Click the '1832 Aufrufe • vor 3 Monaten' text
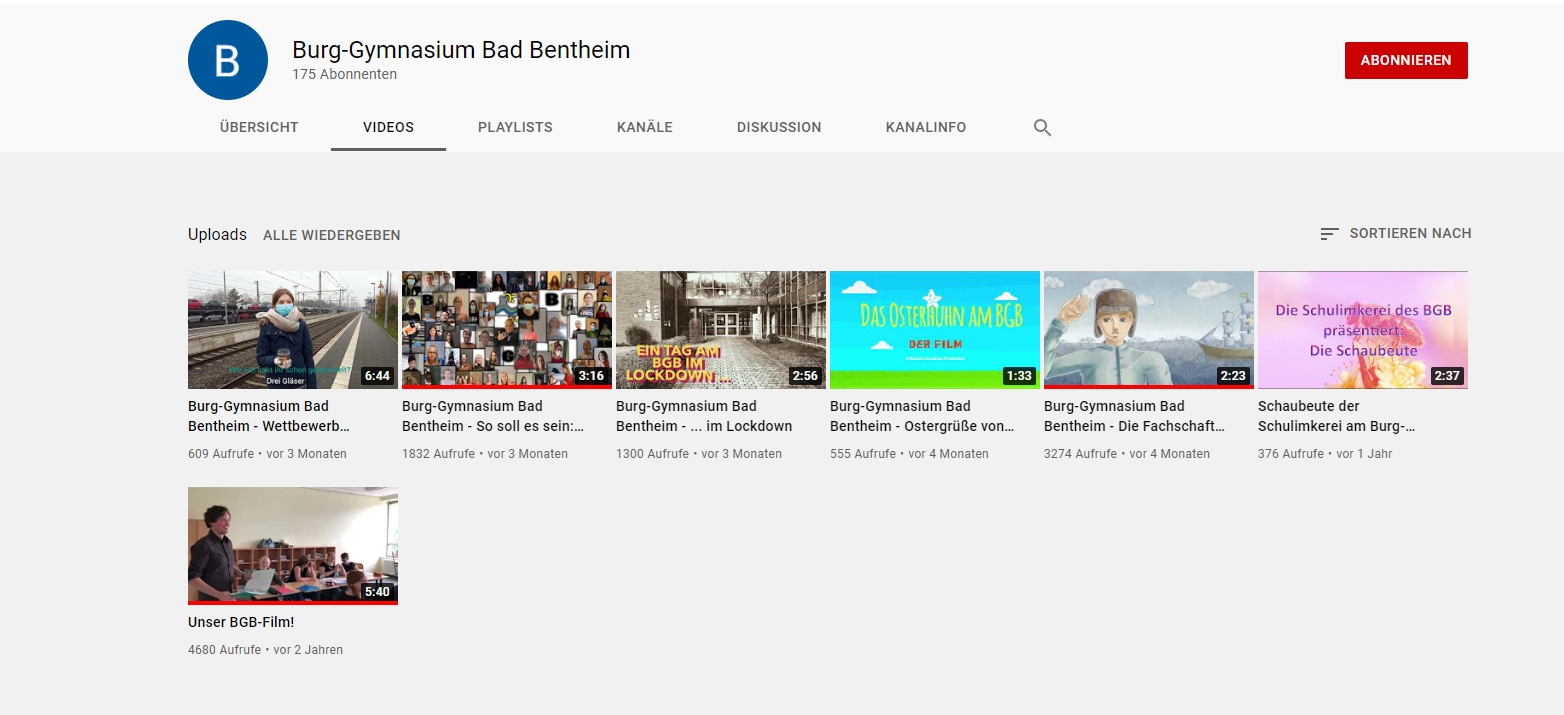The width and height of the screenshot is (1564, 715). tap(485, 454)
